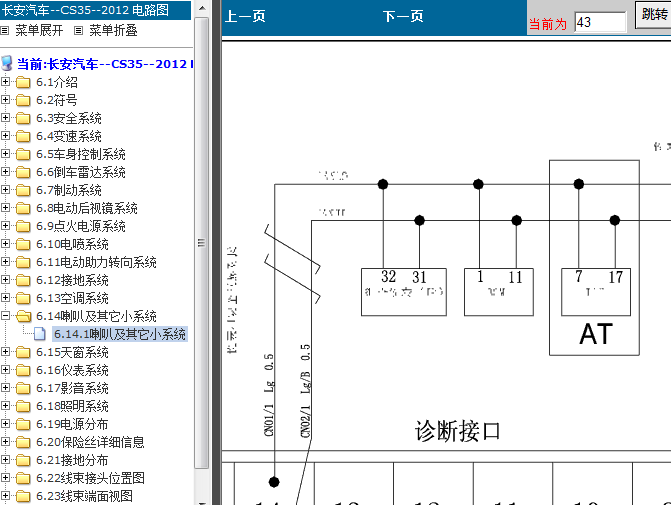Go to previous page with 上一页

point(245,16)
